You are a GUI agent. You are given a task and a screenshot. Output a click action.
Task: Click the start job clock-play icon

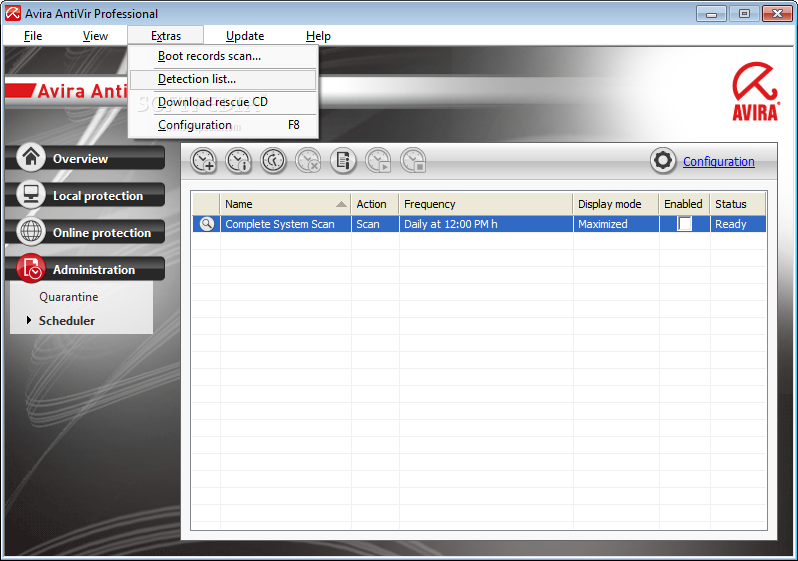[378, 161]
